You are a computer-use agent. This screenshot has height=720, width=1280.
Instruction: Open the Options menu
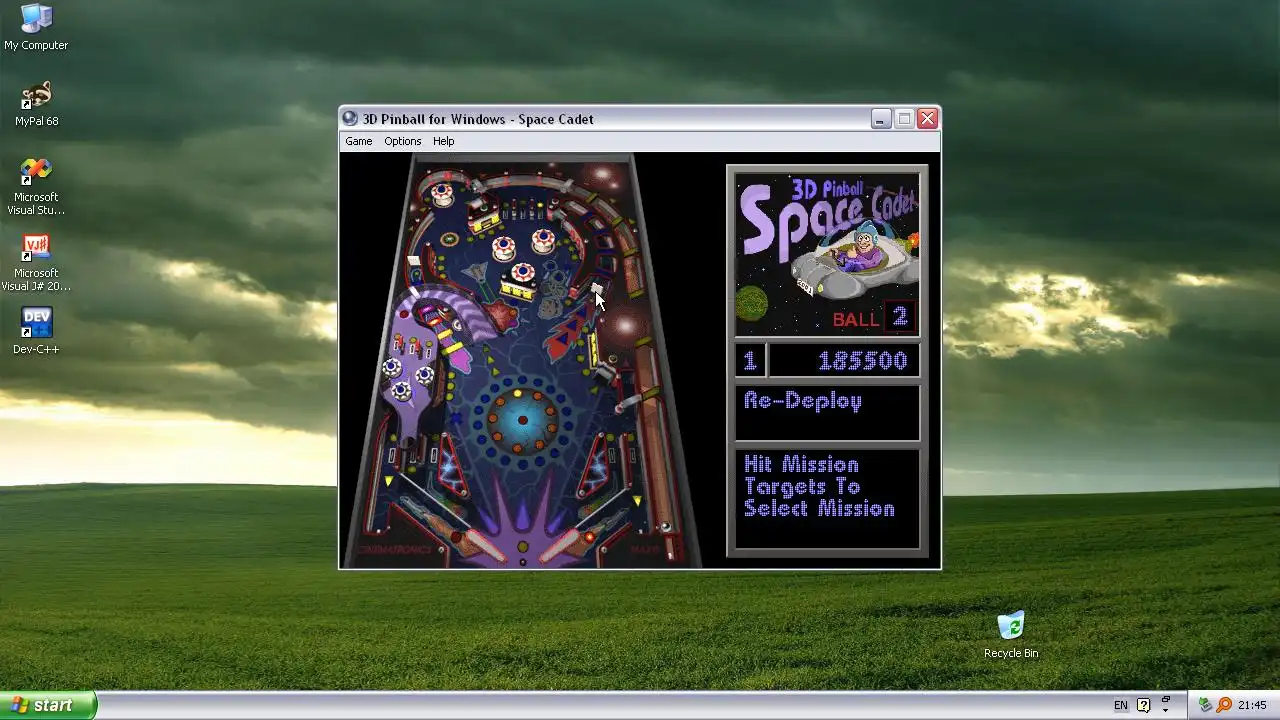(402, 141)
